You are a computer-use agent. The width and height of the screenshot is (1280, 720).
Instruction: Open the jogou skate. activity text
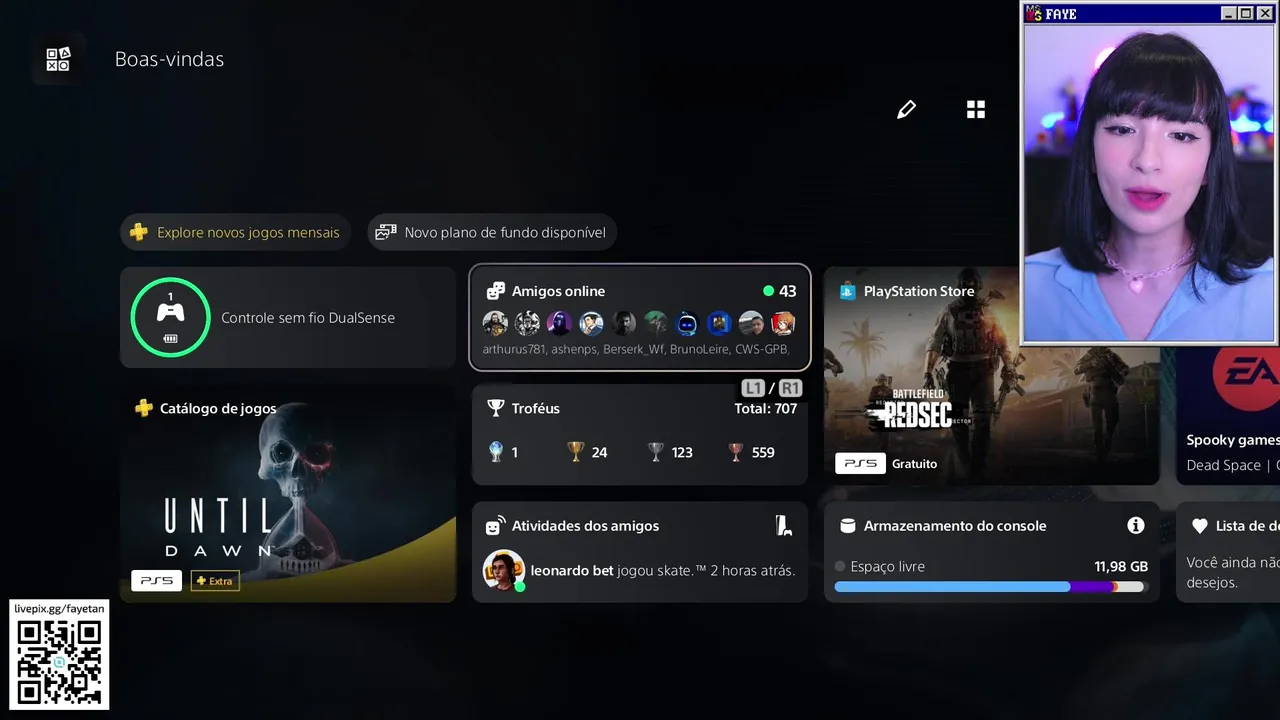[706, 571]
